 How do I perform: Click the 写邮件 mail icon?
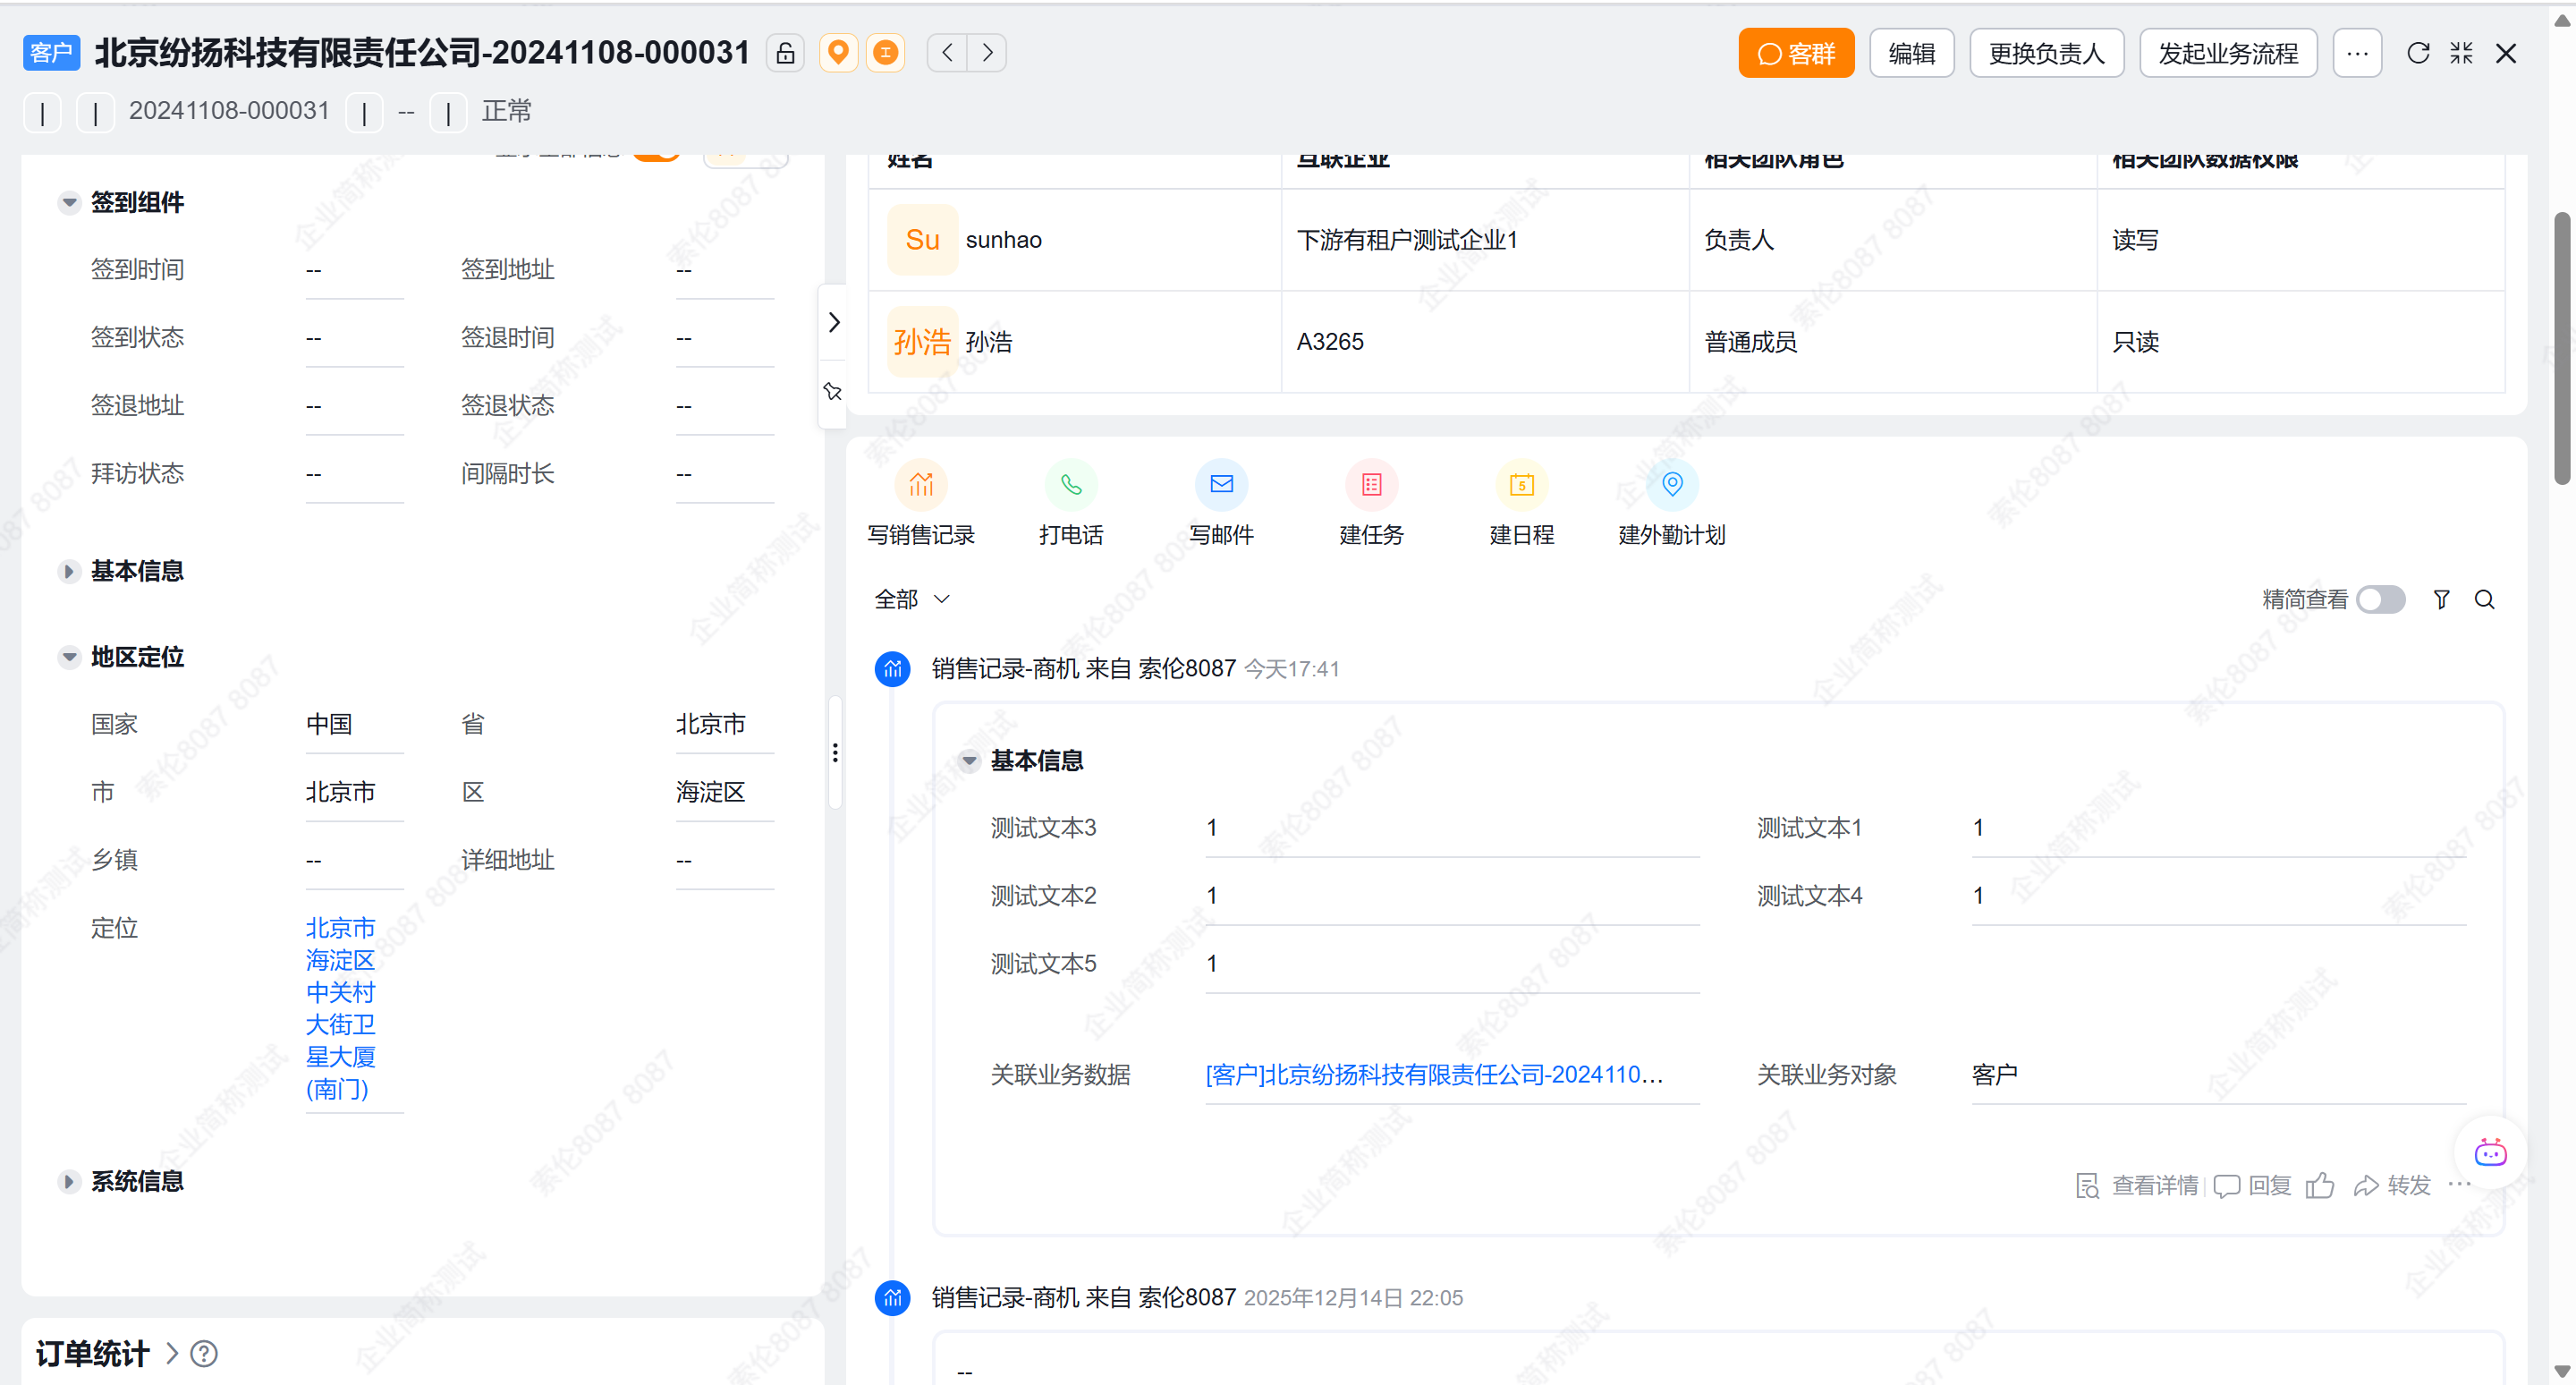pyautogui.click(x=1220, y=485)
